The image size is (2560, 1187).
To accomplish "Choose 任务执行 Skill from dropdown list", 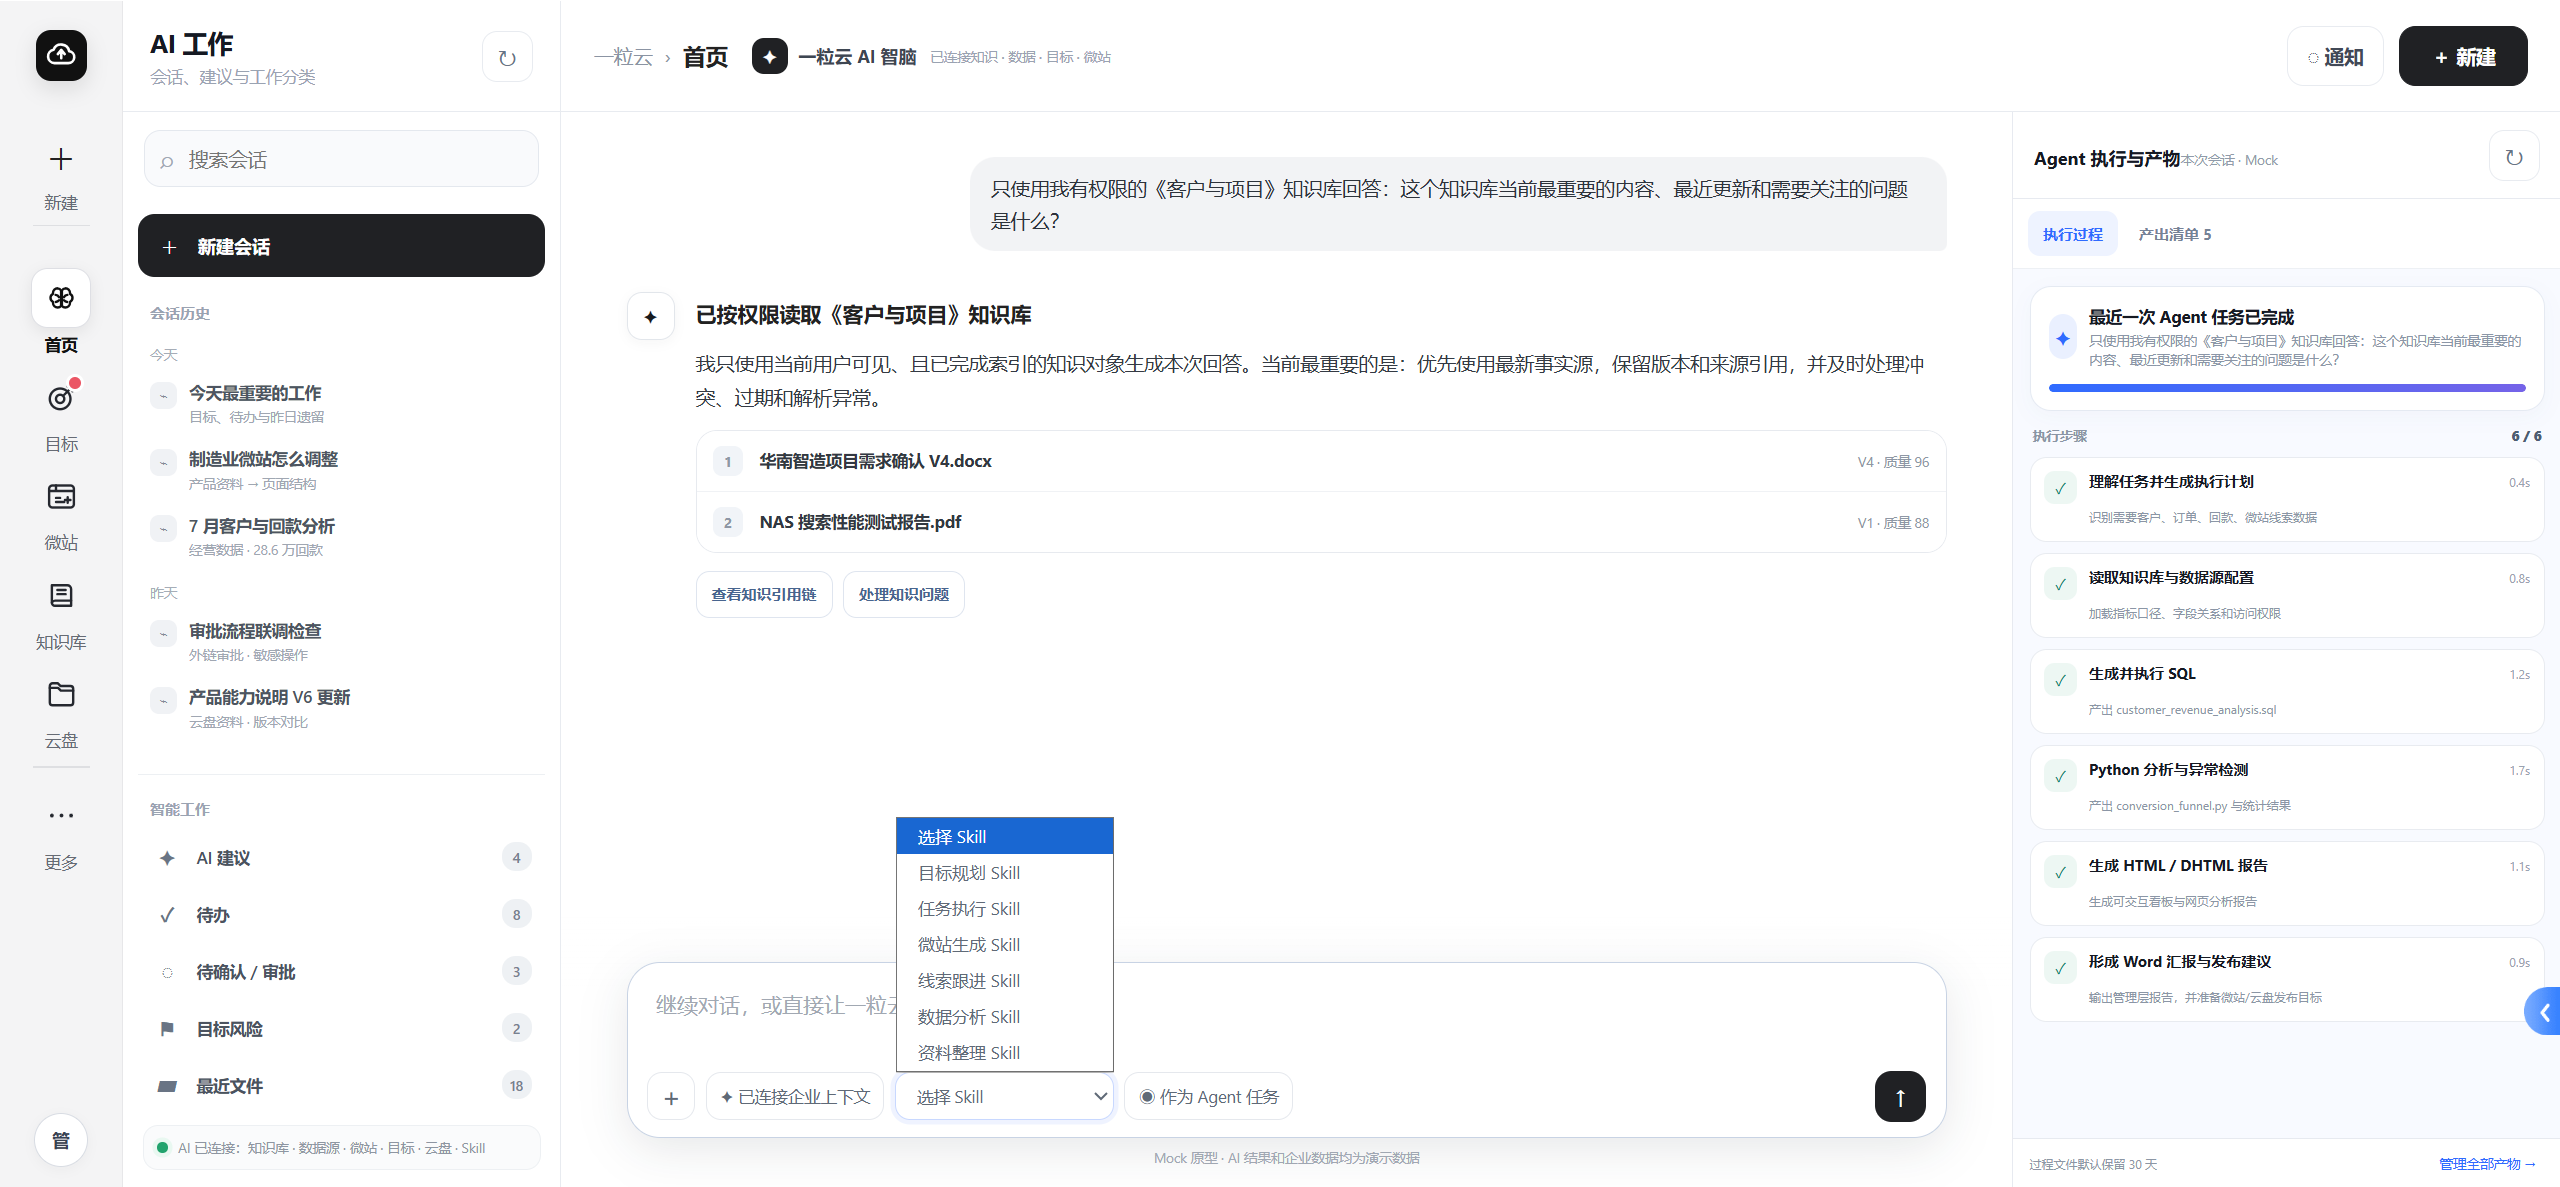I will click(1005, 909).
